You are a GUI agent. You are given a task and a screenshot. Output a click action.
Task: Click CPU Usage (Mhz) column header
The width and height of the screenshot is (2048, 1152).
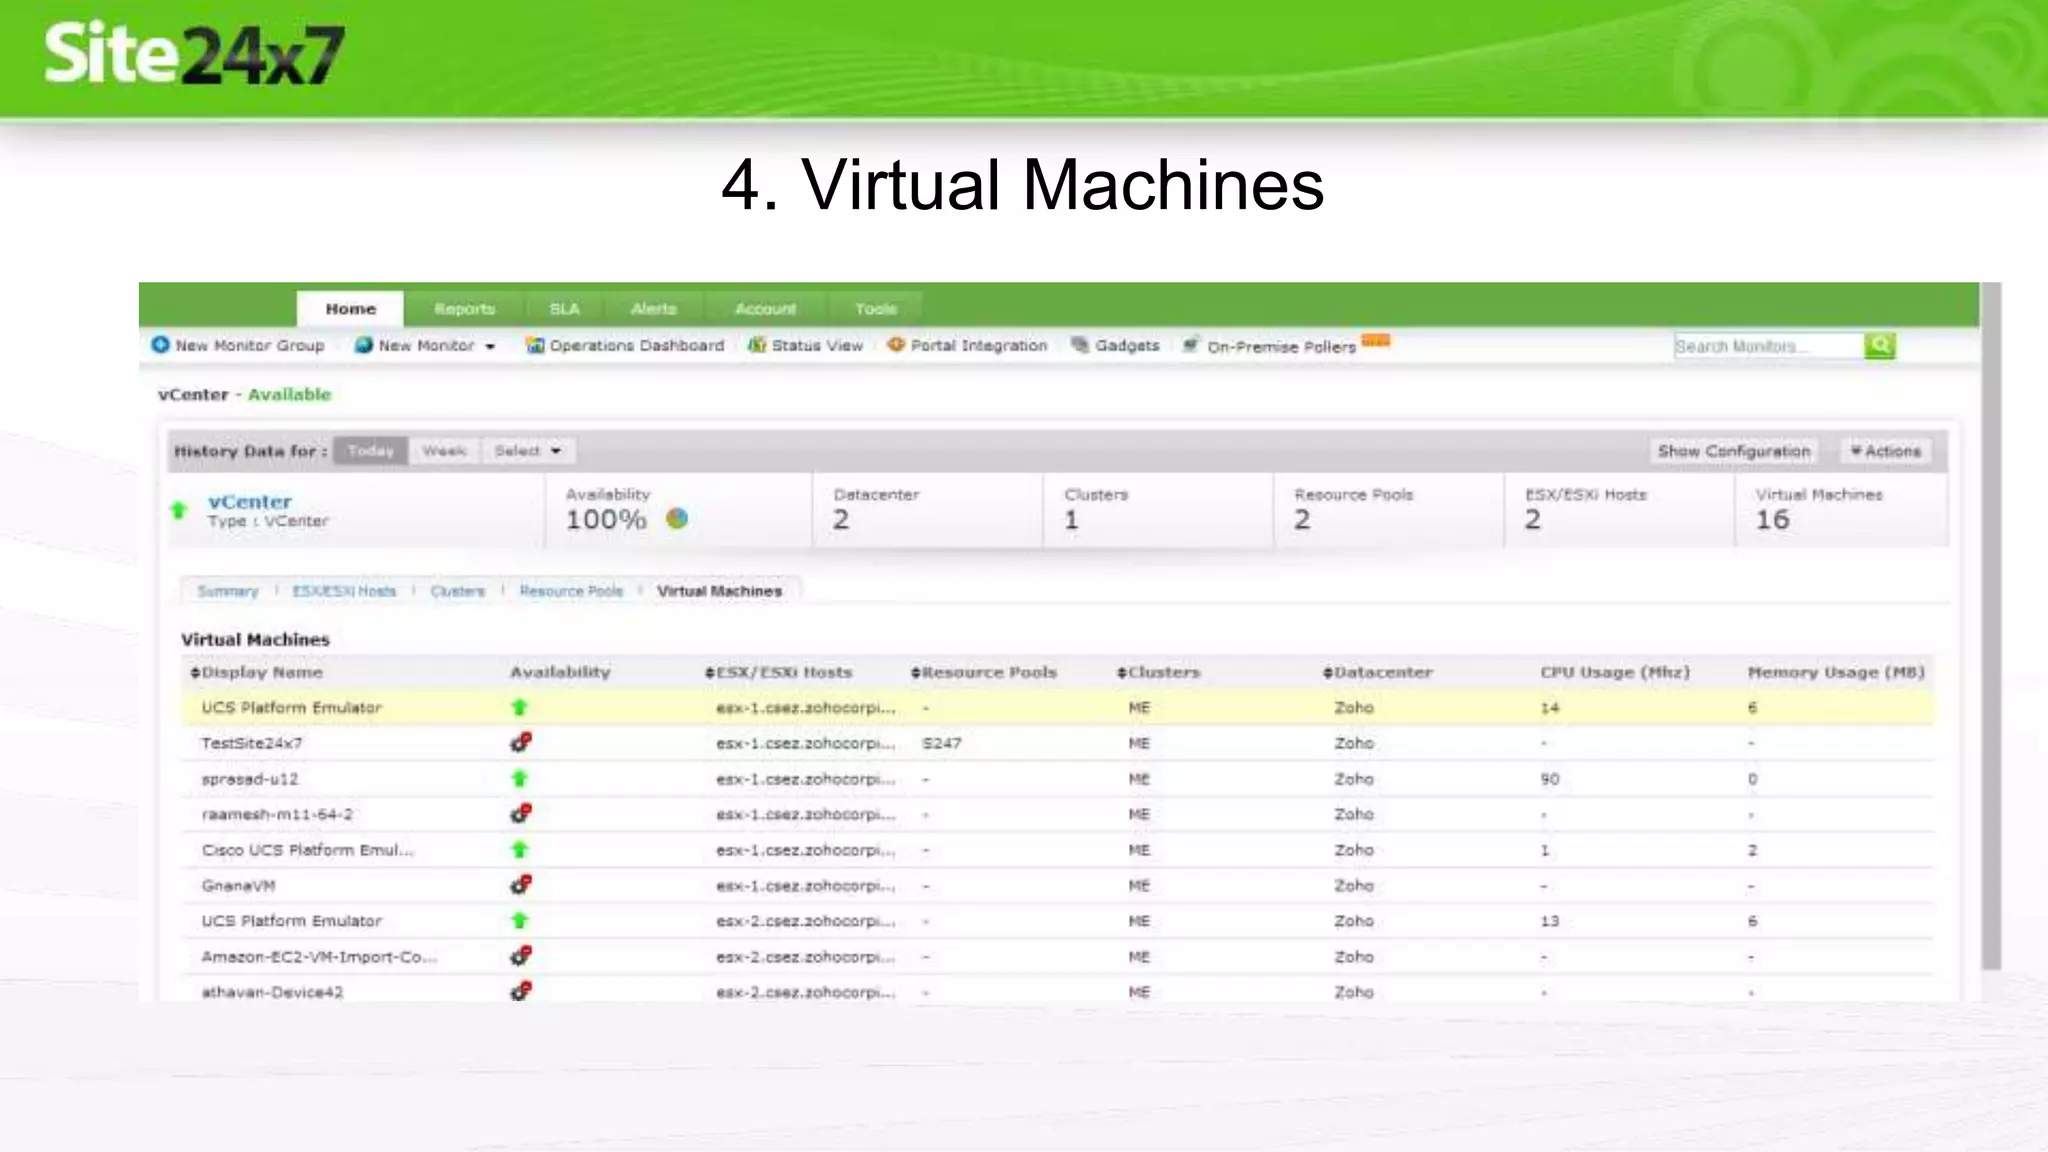coord(1615,672)
